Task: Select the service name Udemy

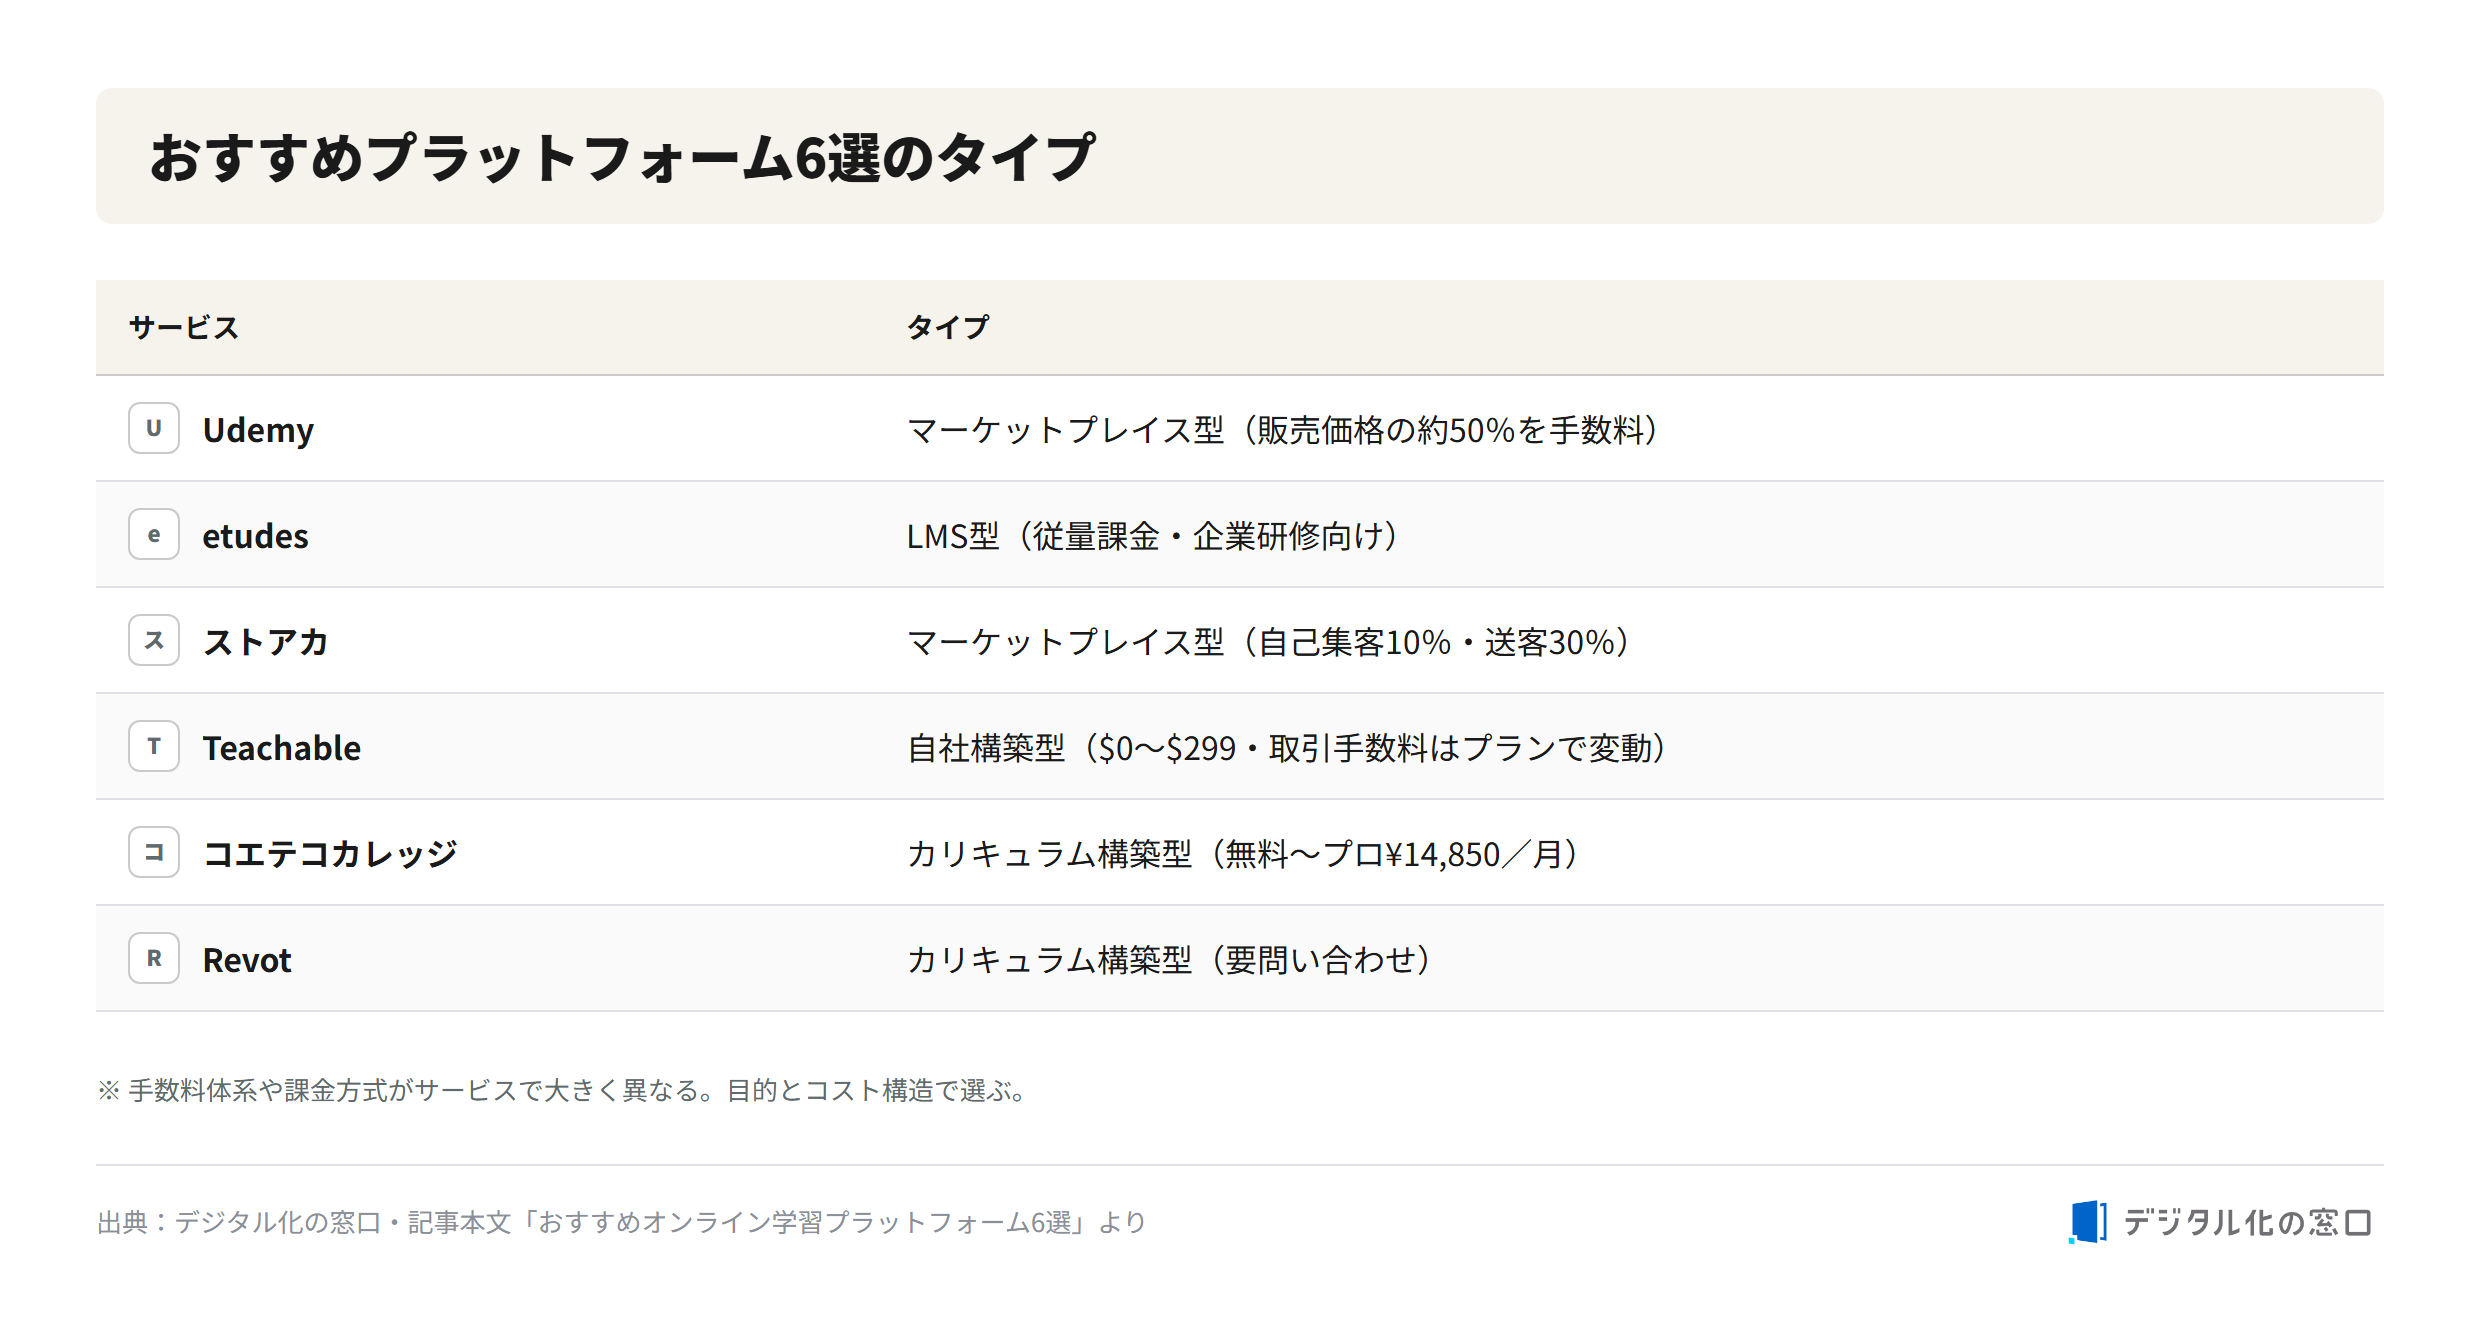Action: [x=258, y=430]
